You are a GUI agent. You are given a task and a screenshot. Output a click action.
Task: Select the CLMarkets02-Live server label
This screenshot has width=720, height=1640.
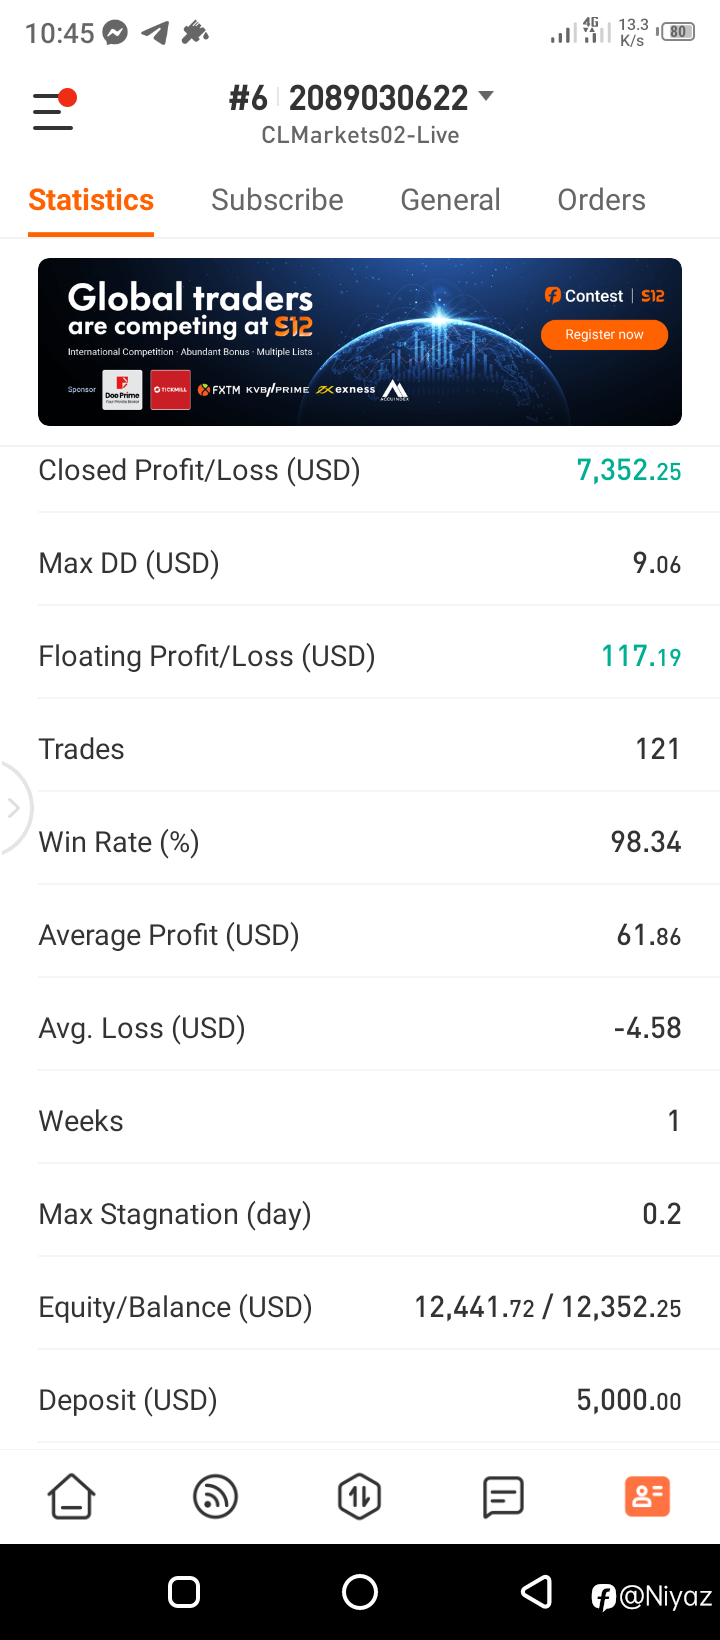(360, 136)
